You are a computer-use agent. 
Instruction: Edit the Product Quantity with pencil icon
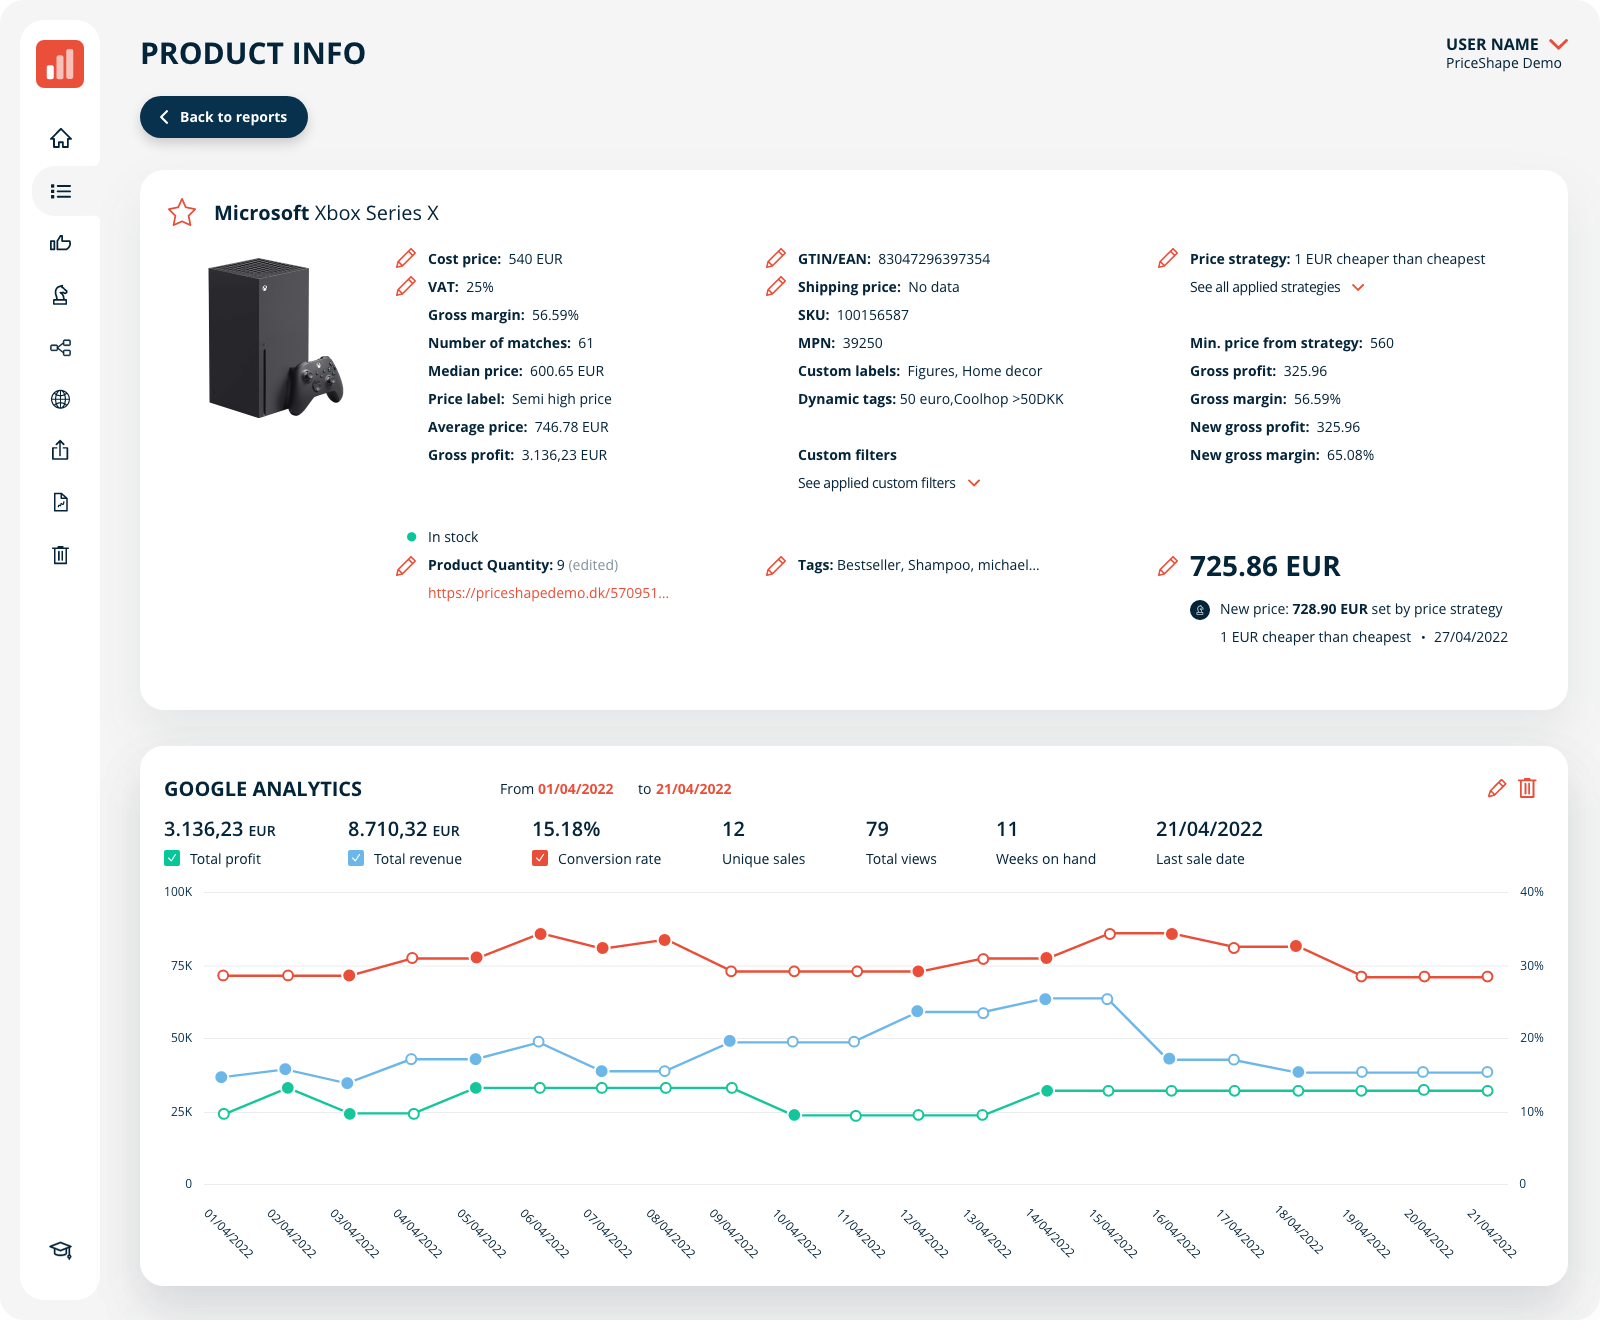tap(406, 566)
